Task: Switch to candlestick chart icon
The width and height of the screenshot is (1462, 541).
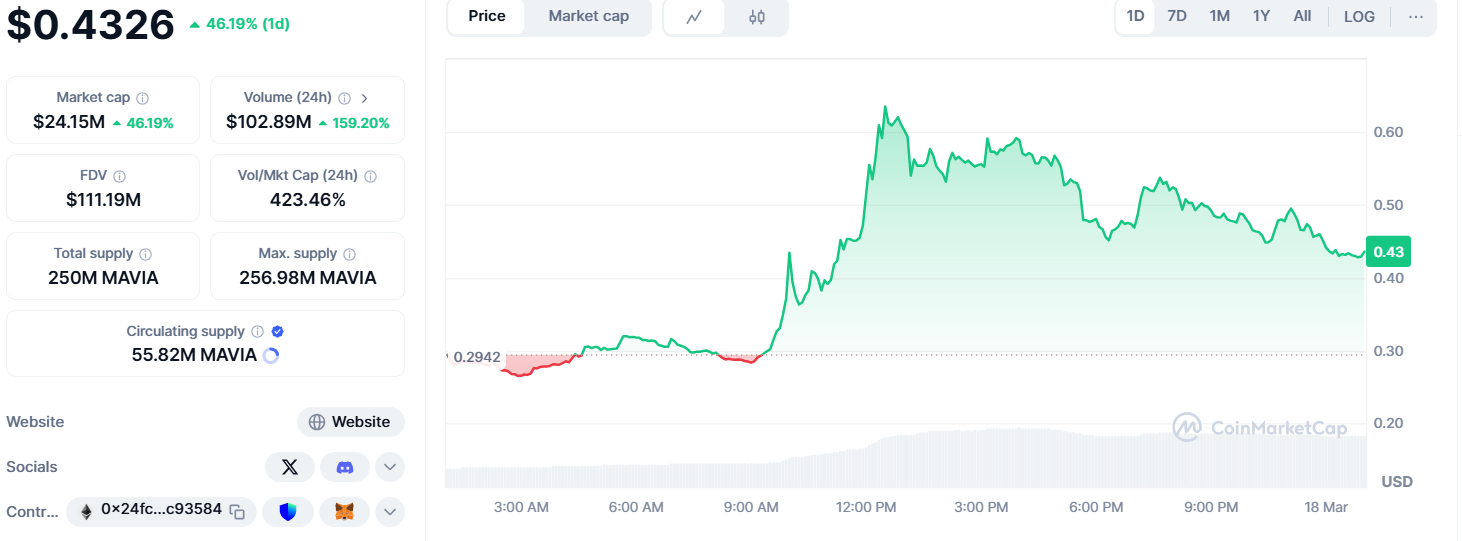Action: coord(757,17)
